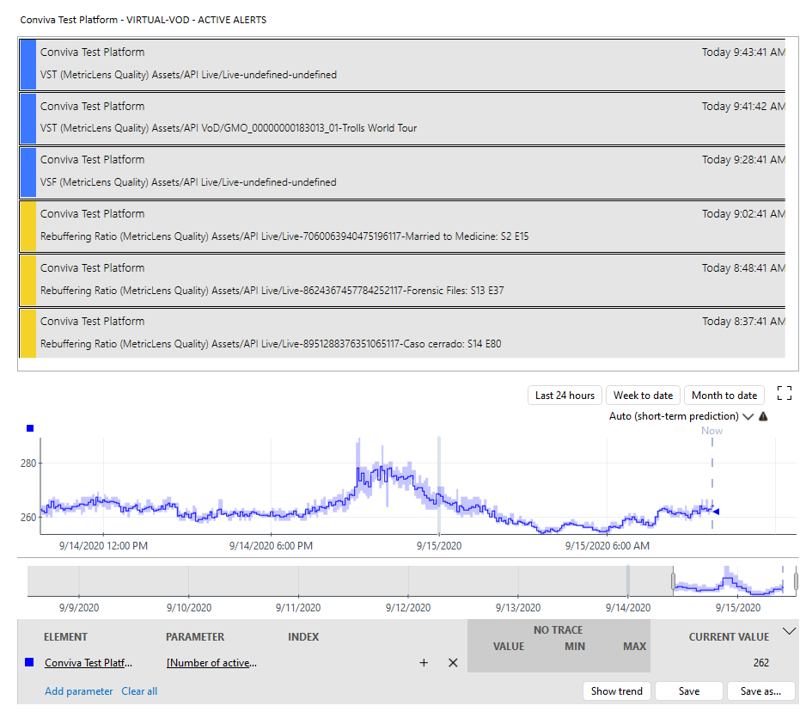The image size is (806, 712).
Task: Click the Save button
Action: click(x=689, y=691)
